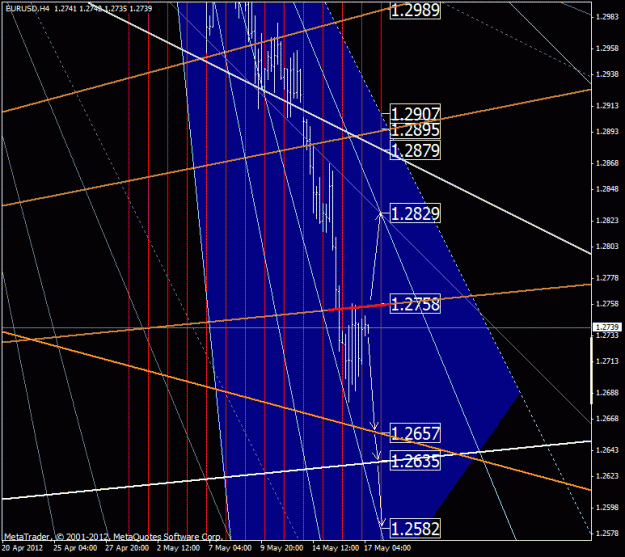Click the 9 May 20:00 time label
The height and width of the screenshot is (557, 625).
point(282,548)
